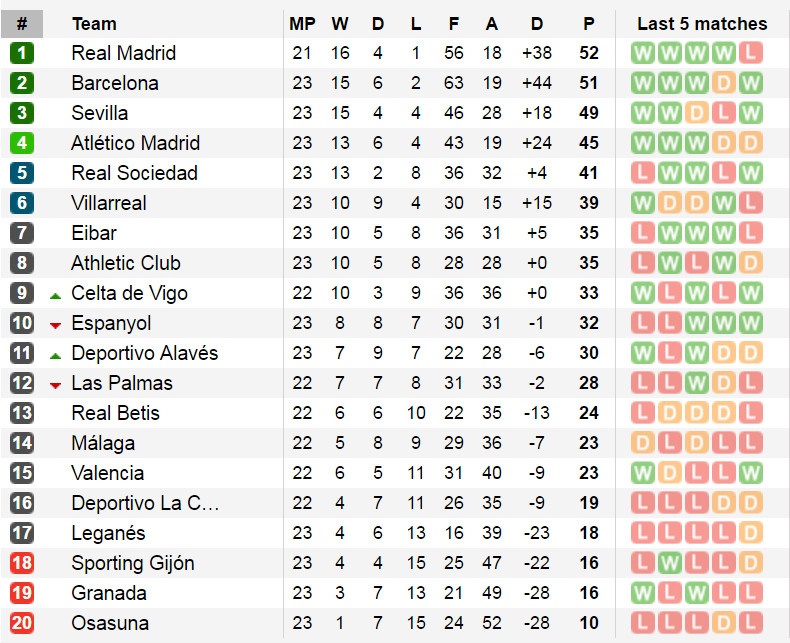Select the Valencia team name
The image size is (790, 643).
click(107, 473)
